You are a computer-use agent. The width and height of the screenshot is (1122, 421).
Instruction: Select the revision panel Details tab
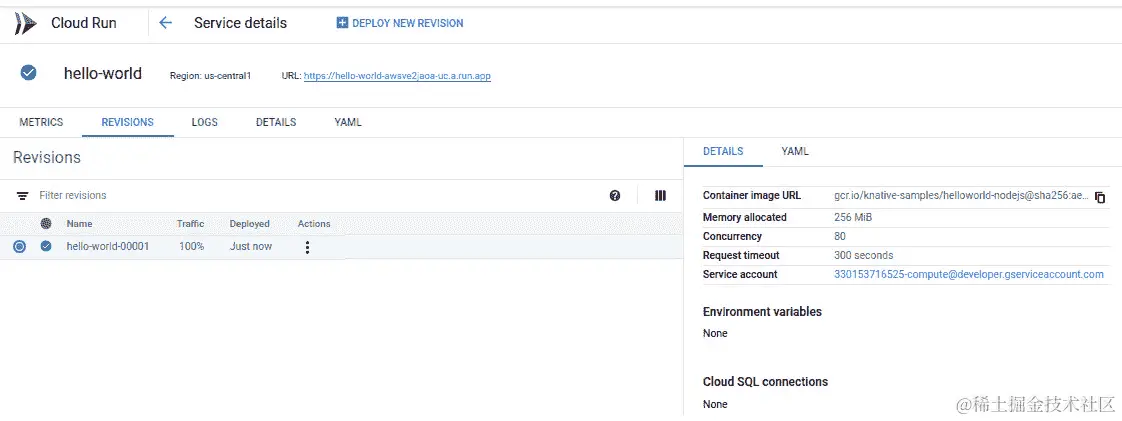pos(723,152)
